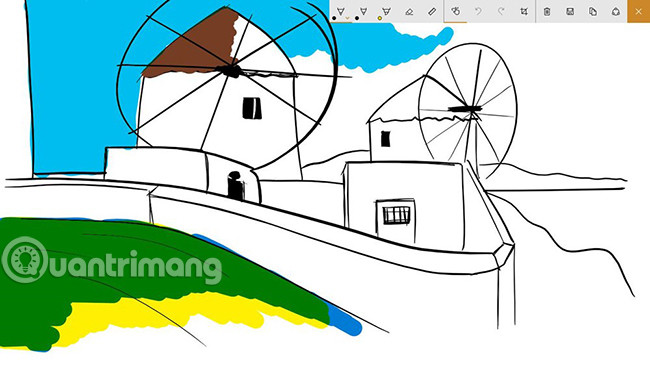
Task: Choose the eraser tool
Action: pyautogui.click(x=409, y=11)
